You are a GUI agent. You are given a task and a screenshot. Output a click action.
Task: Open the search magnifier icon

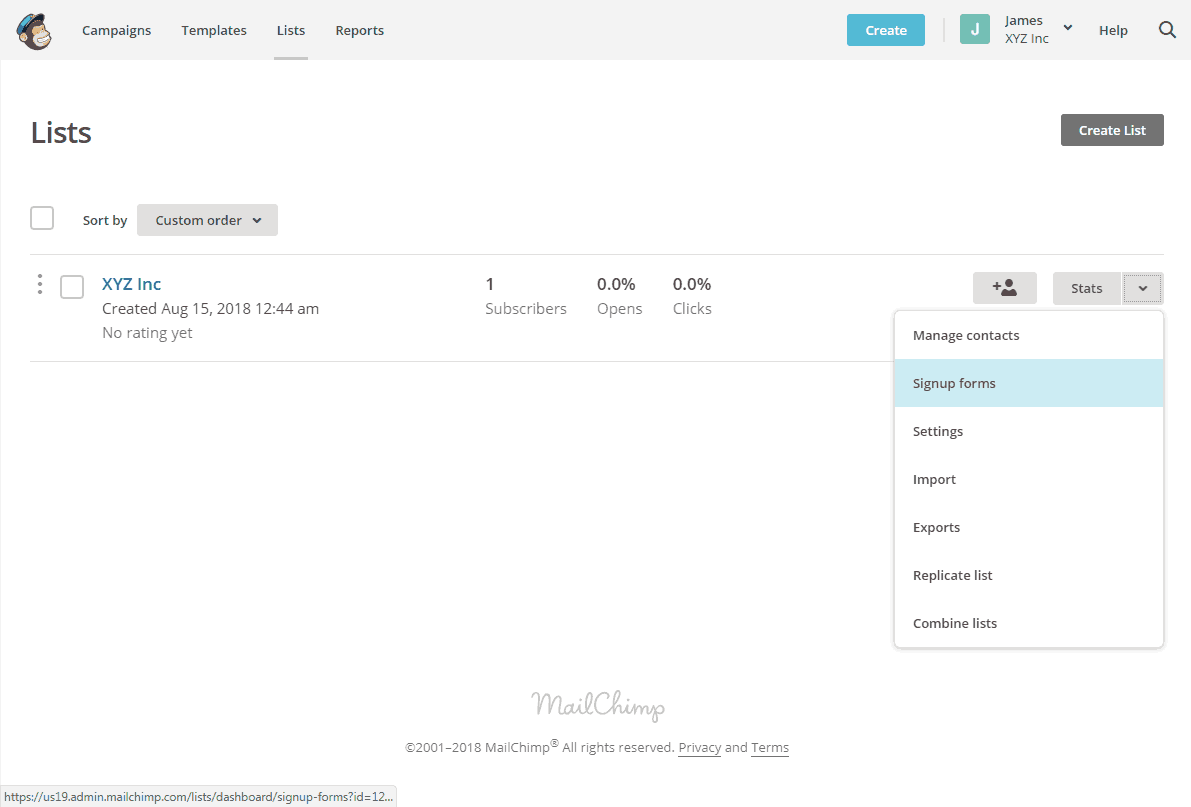tap(1167, 30)
